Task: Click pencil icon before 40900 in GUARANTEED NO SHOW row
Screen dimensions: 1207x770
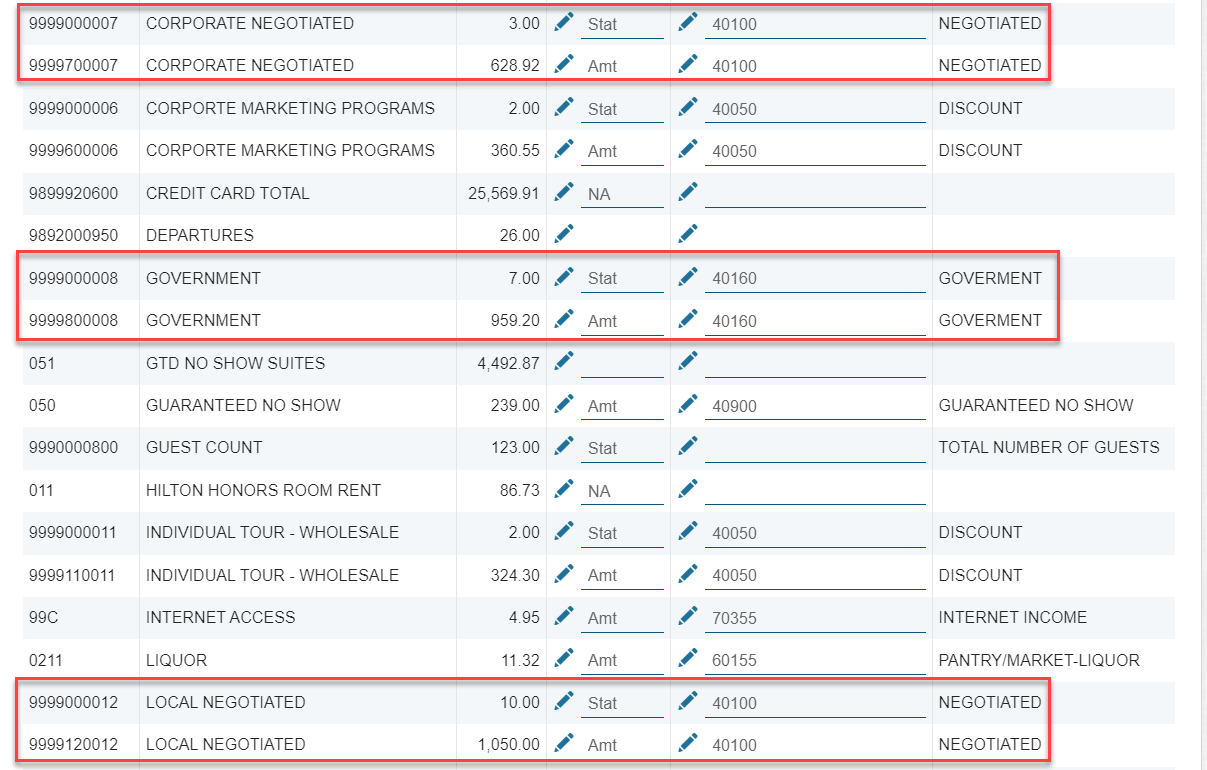Action: pos(687,404)
